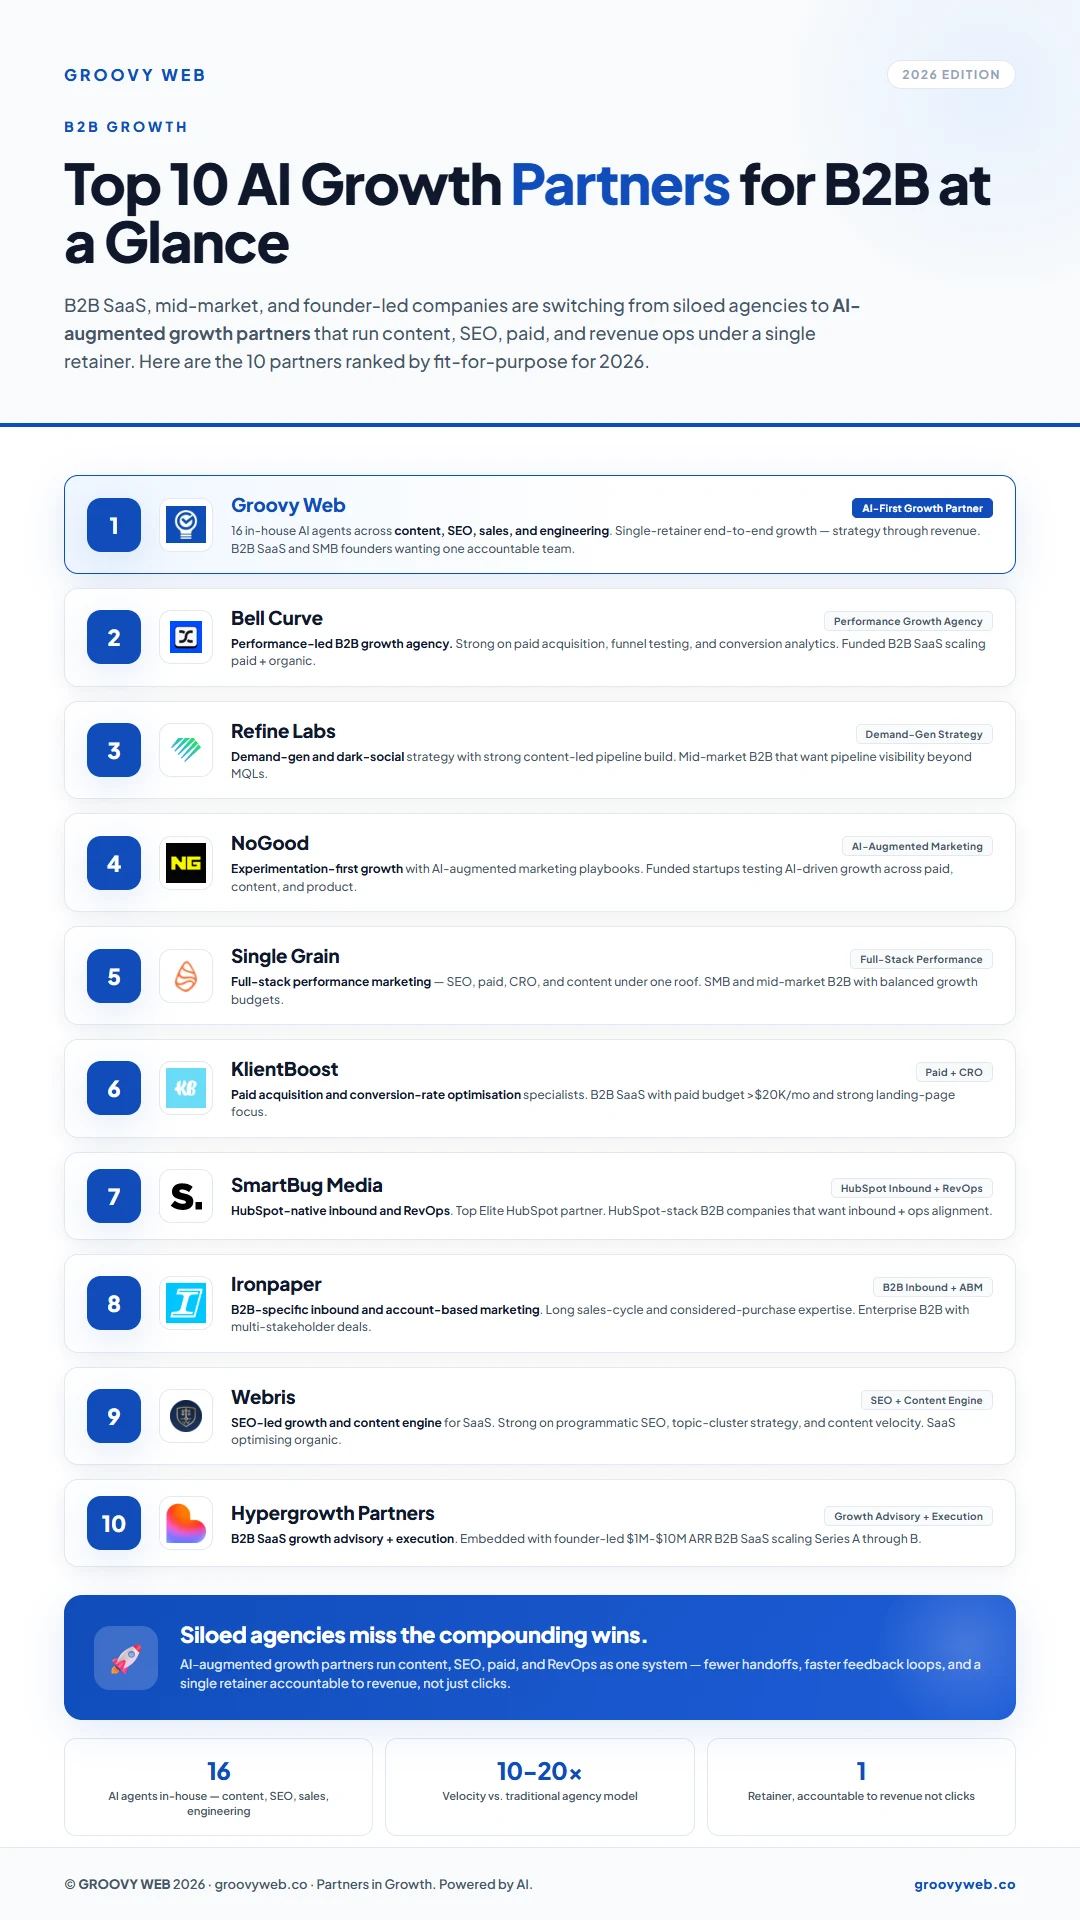Image resolution: width=1080 pixels, height=1920 pixels.
Task: Click 'Siloed agencies miss the compounding wins.' heading
Action: click(414, 1635)
